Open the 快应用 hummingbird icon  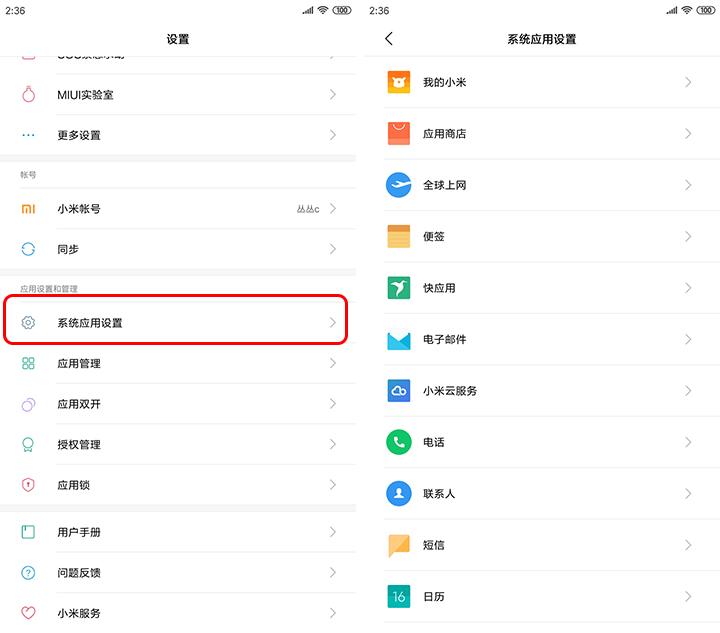[x=399, y=288]
